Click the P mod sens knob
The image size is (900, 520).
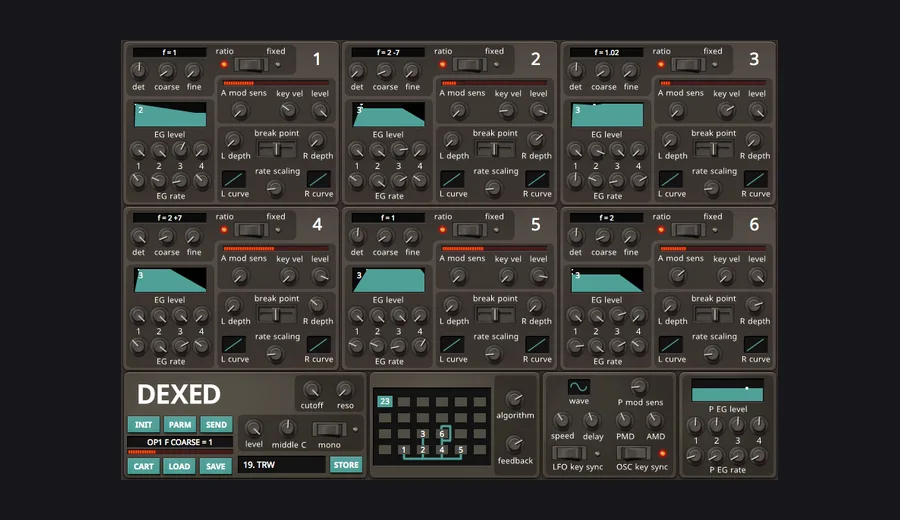click(x=639, y=386)
